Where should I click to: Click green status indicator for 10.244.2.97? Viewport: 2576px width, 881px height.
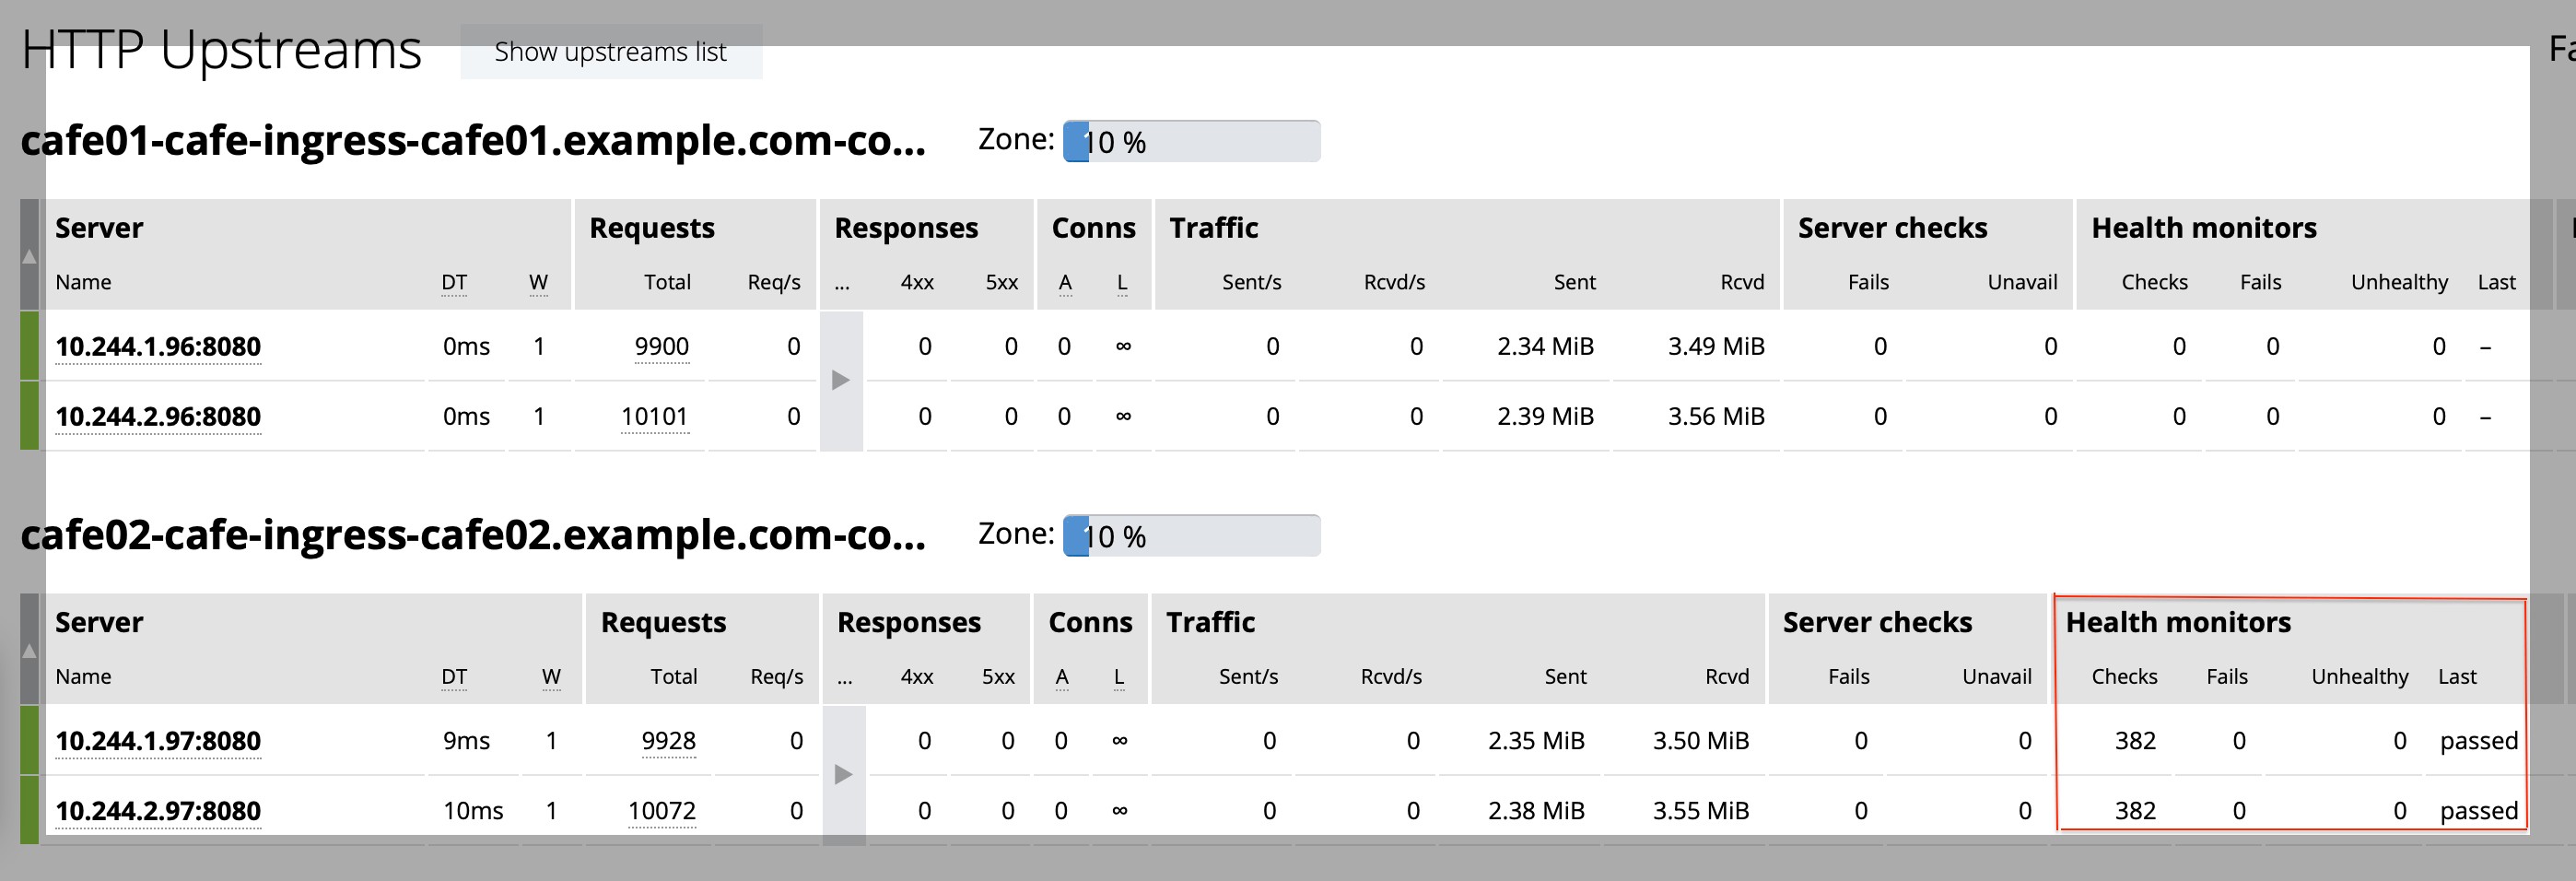[29, 810]
